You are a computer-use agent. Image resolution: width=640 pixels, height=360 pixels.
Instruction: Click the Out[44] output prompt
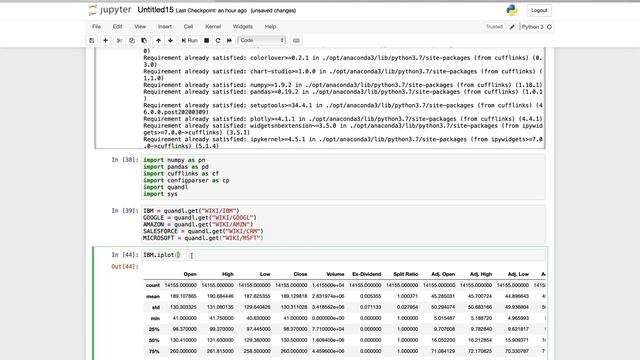point(125,267)
